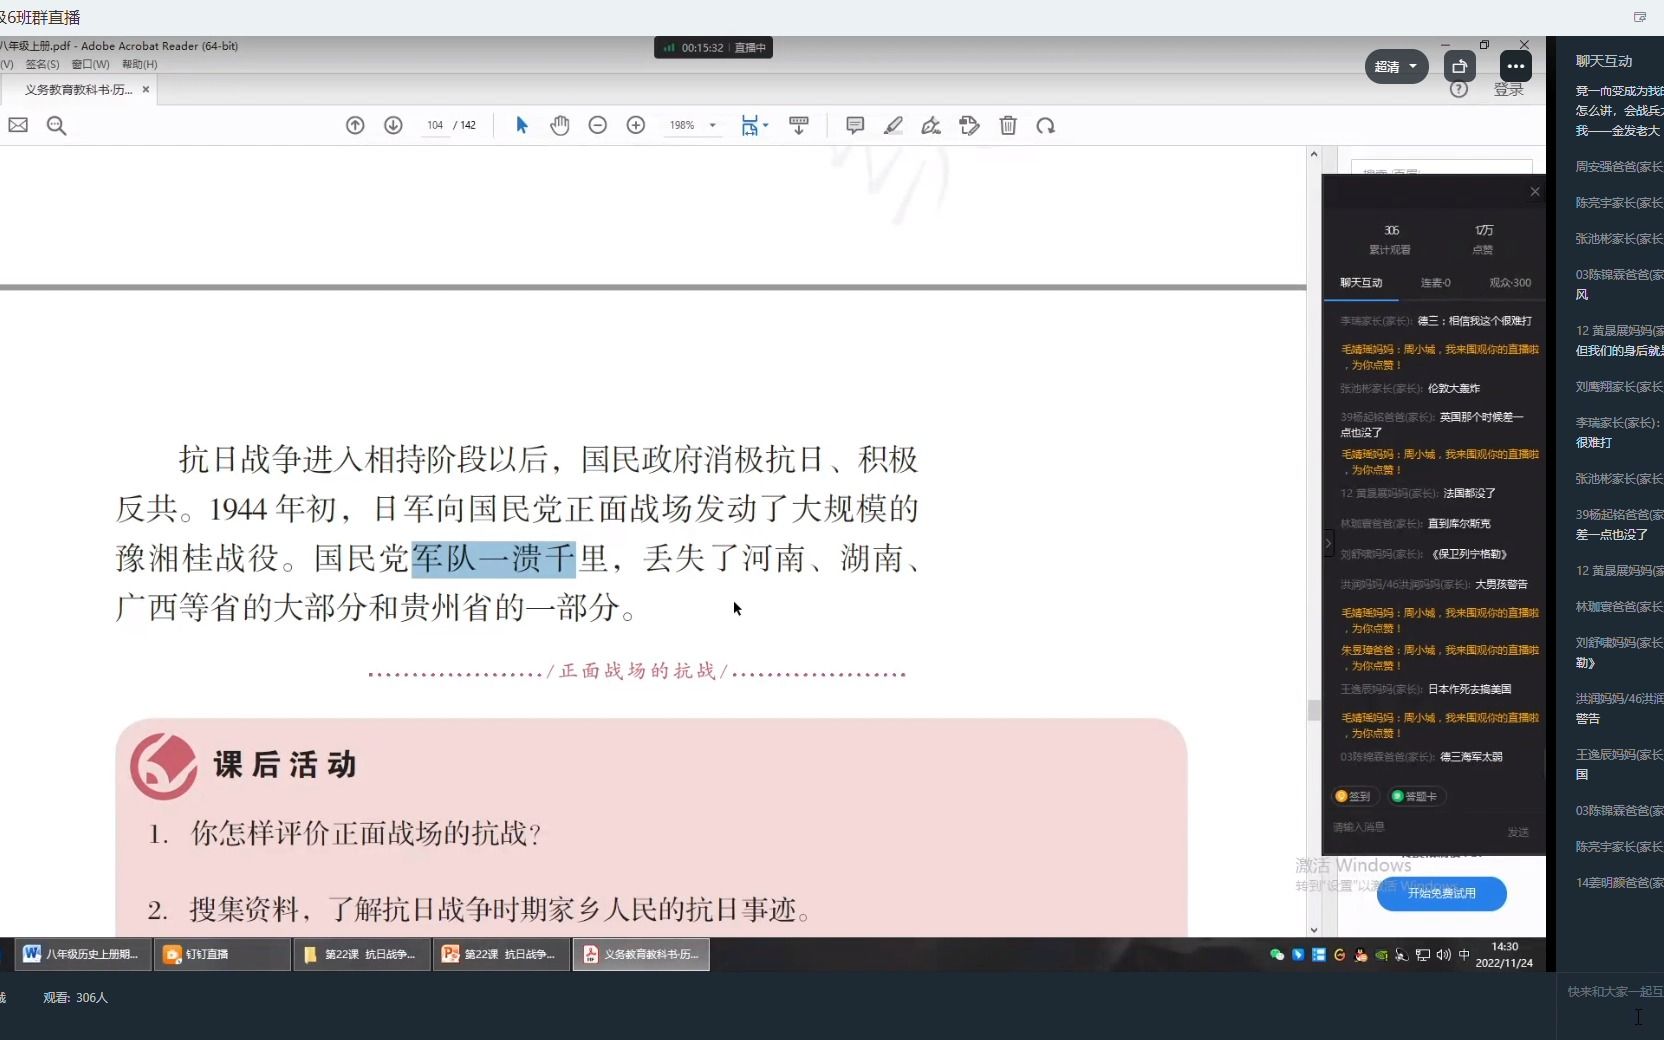Click the 点赞 likes counter
Image resolution: width=1664 pixels, height=1040 pixels.
point(1483,239)
